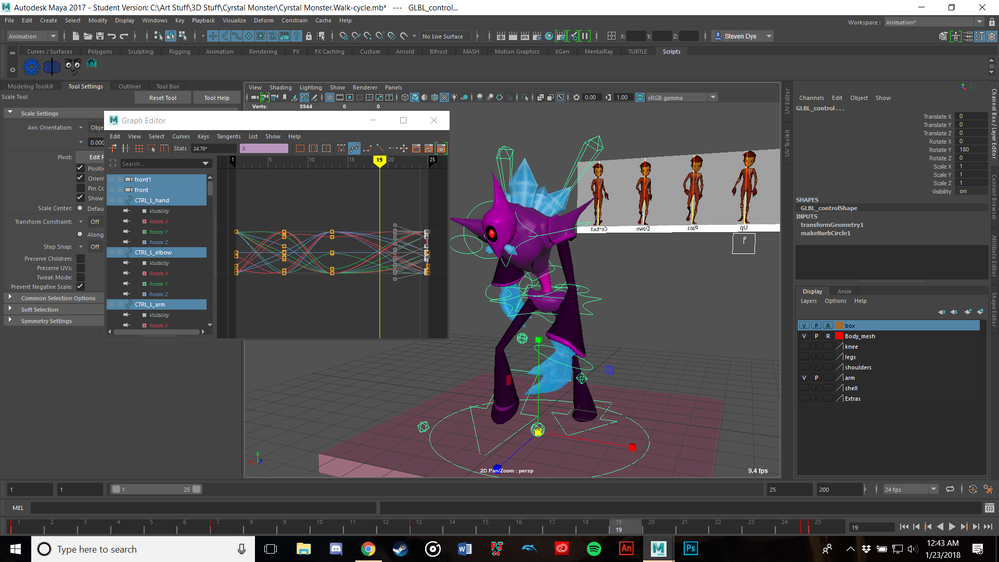The height and width of the screenshot is (562, 999).
Task: Click the smooth shade all cube icon in viewport
Action: [415, 97]
